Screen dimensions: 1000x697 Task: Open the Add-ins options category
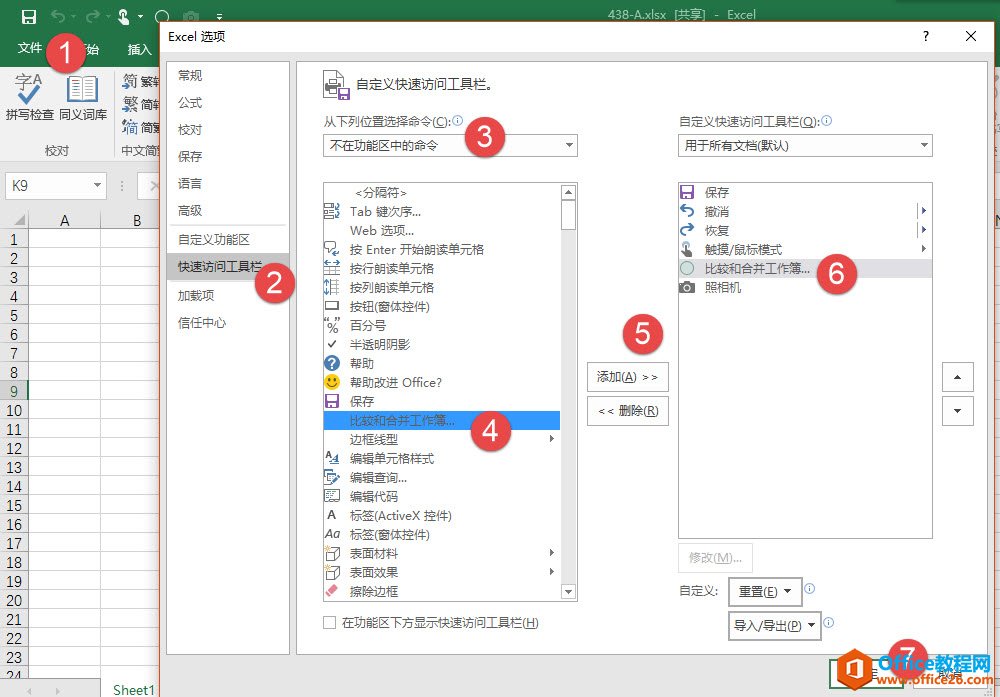tap(196, 295)
